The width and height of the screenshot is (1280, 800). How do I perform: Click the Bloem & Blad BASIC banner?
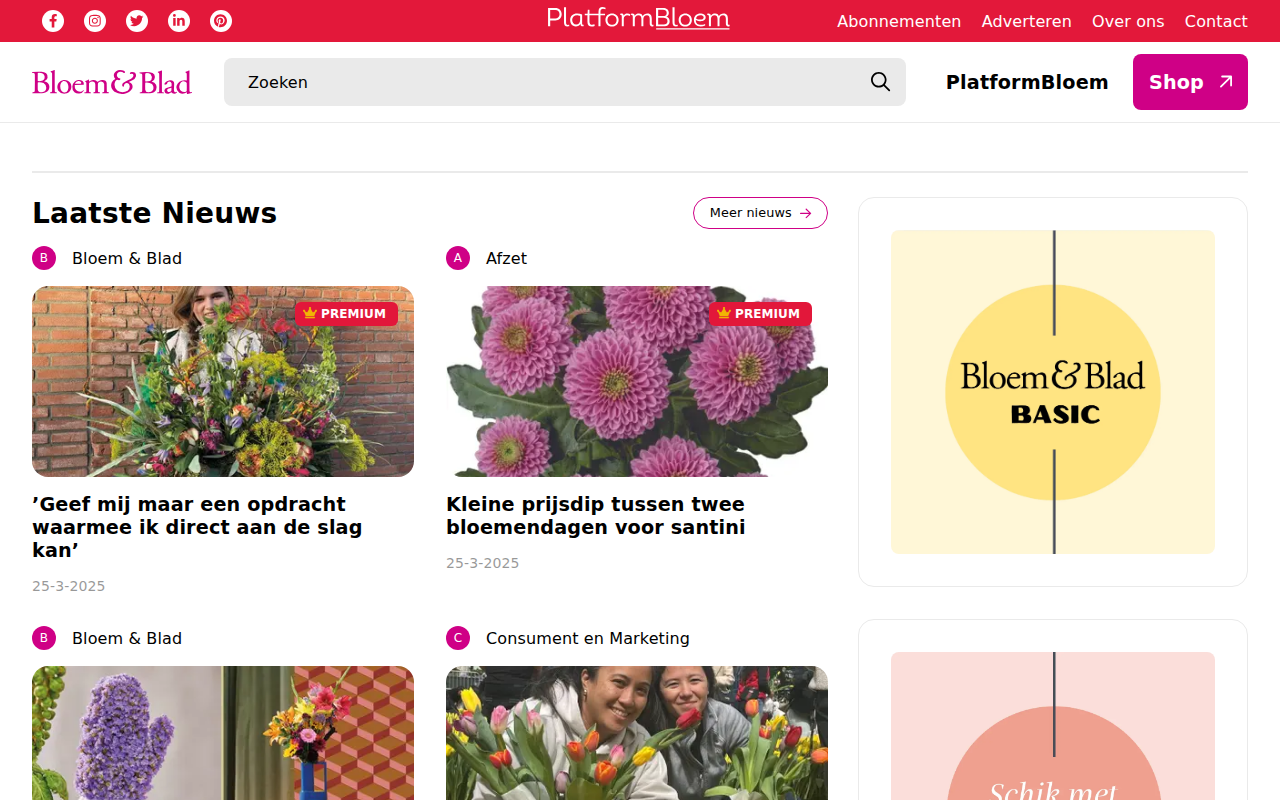coord(1053,392)
